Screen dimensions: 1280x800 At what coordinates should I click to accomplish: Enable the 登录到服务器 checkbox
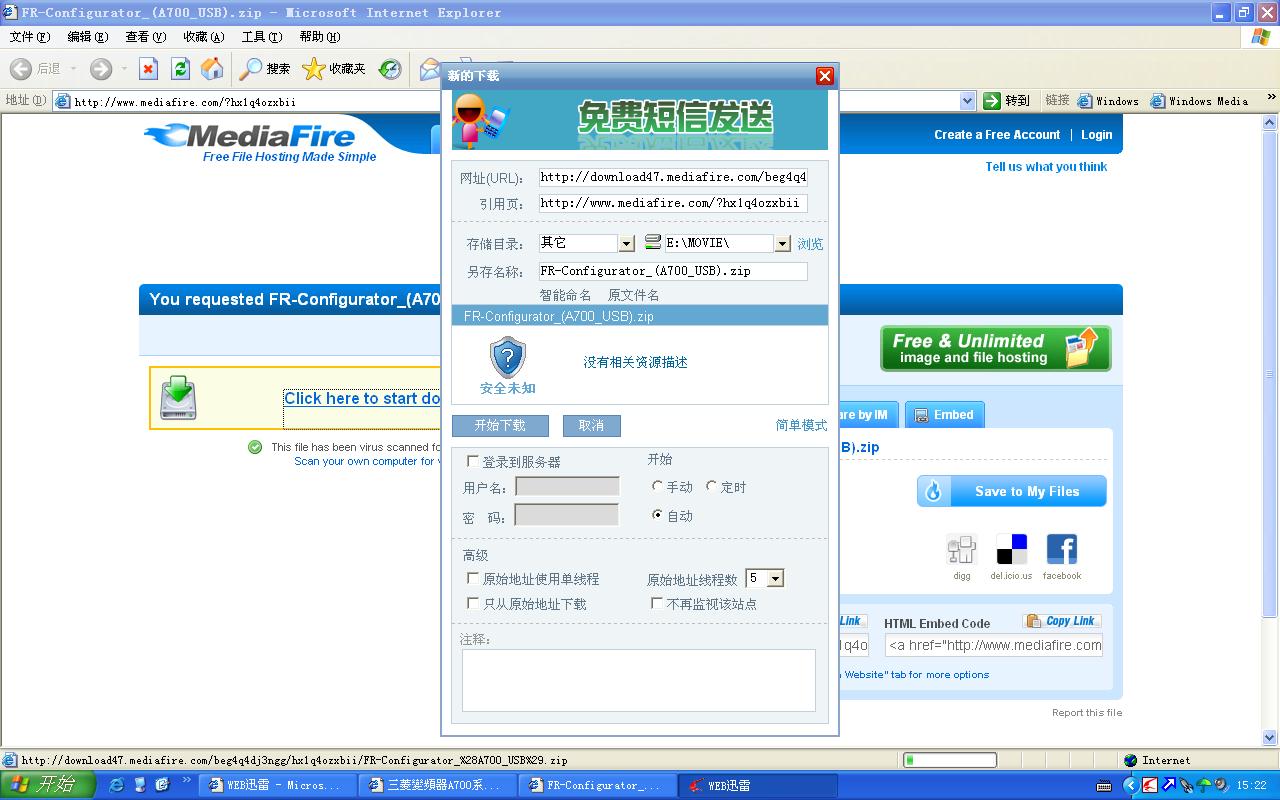tap(473, 461)
